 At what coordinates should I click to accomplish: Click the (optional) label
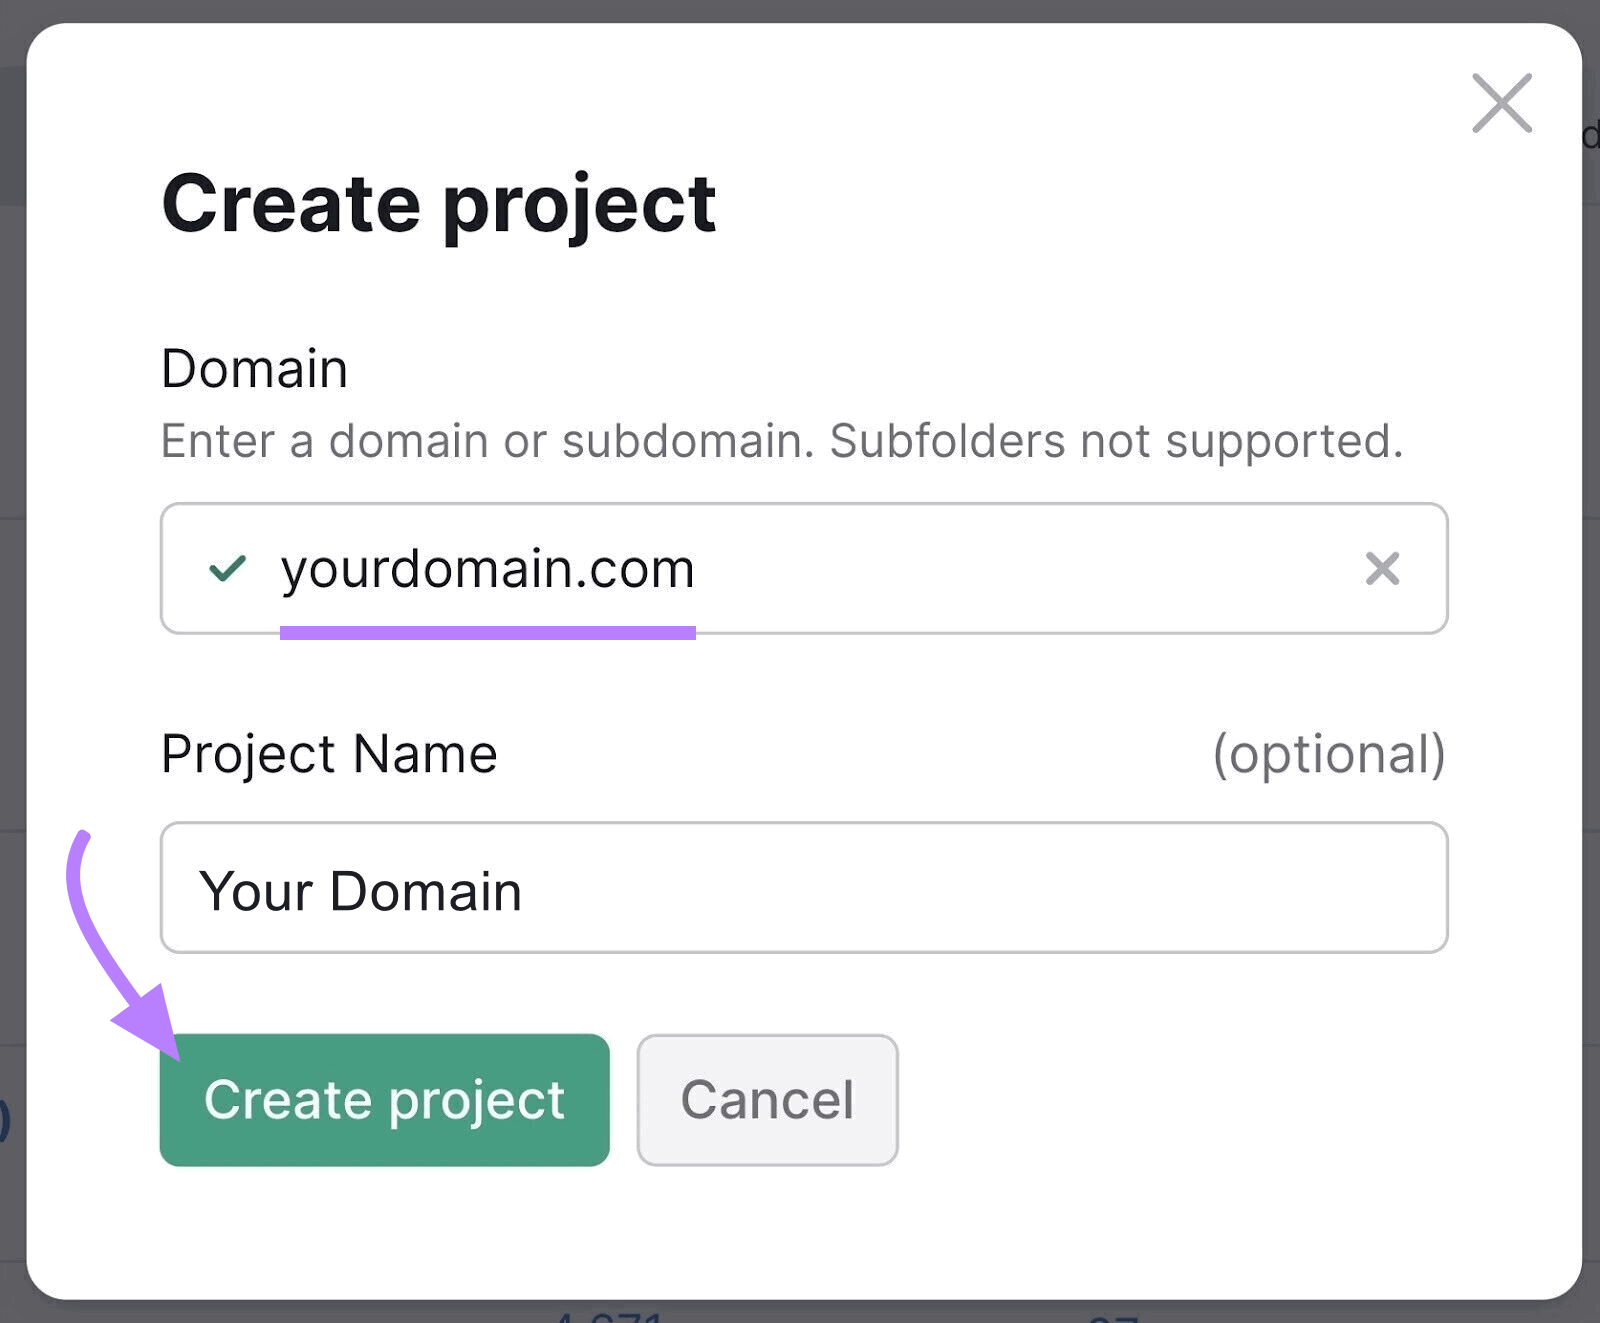[x=1327, y=753]
